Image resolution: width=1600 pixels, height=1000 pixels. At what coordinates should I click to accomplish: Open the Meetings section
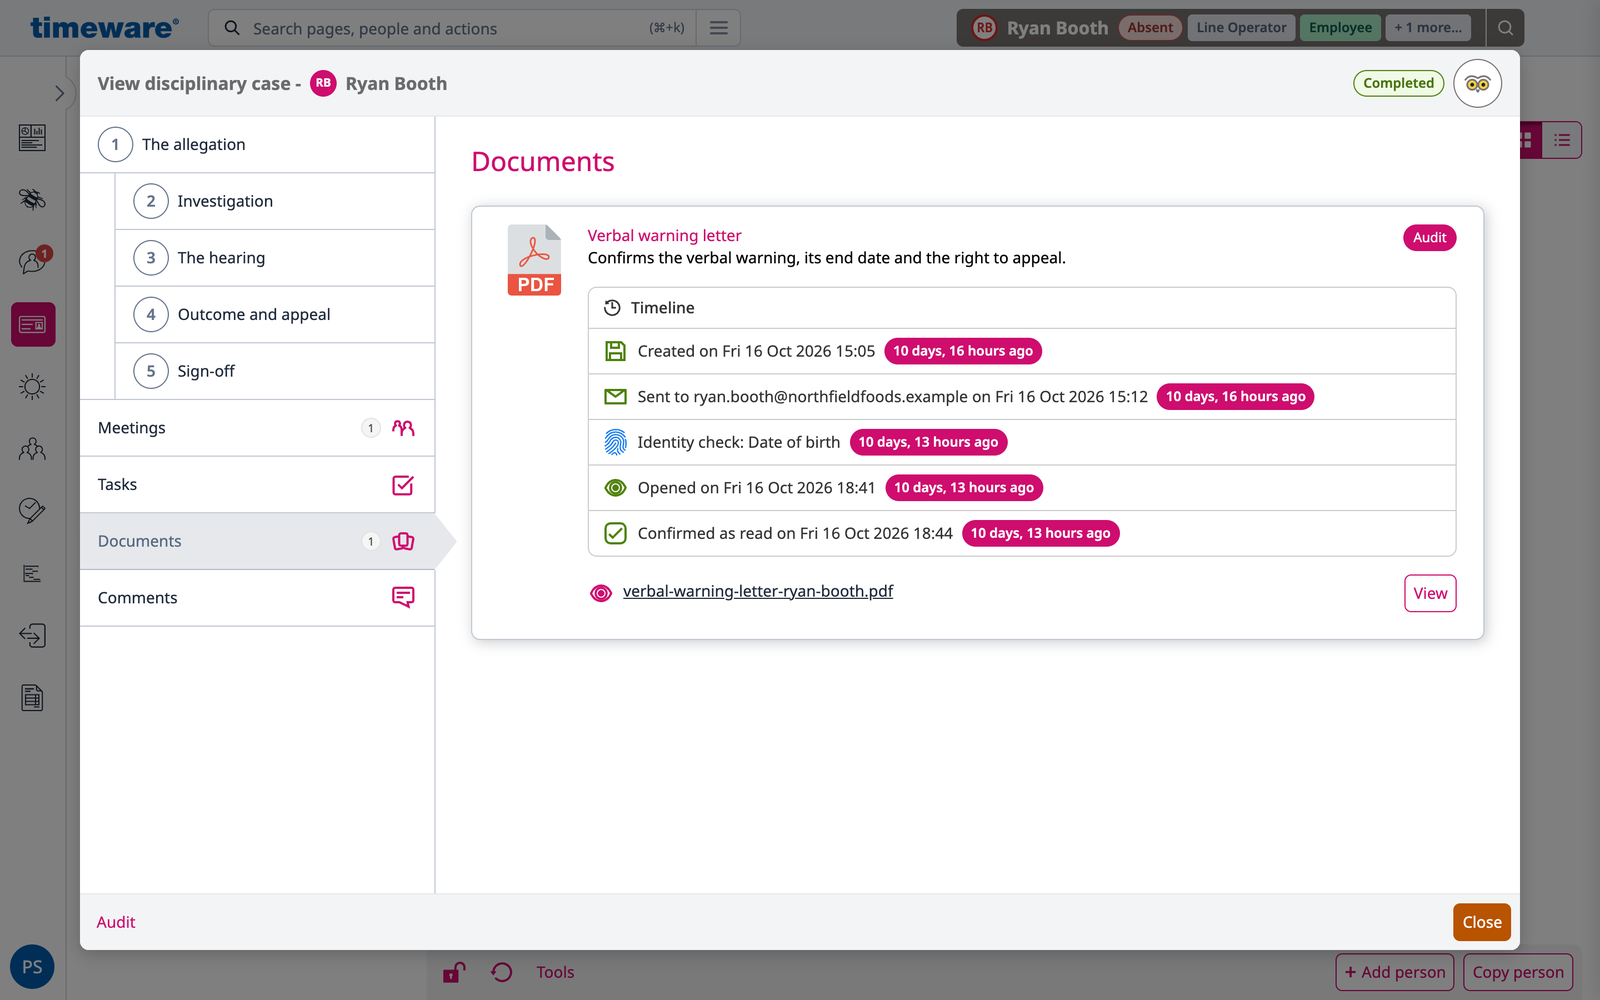[x=257, y=428]
